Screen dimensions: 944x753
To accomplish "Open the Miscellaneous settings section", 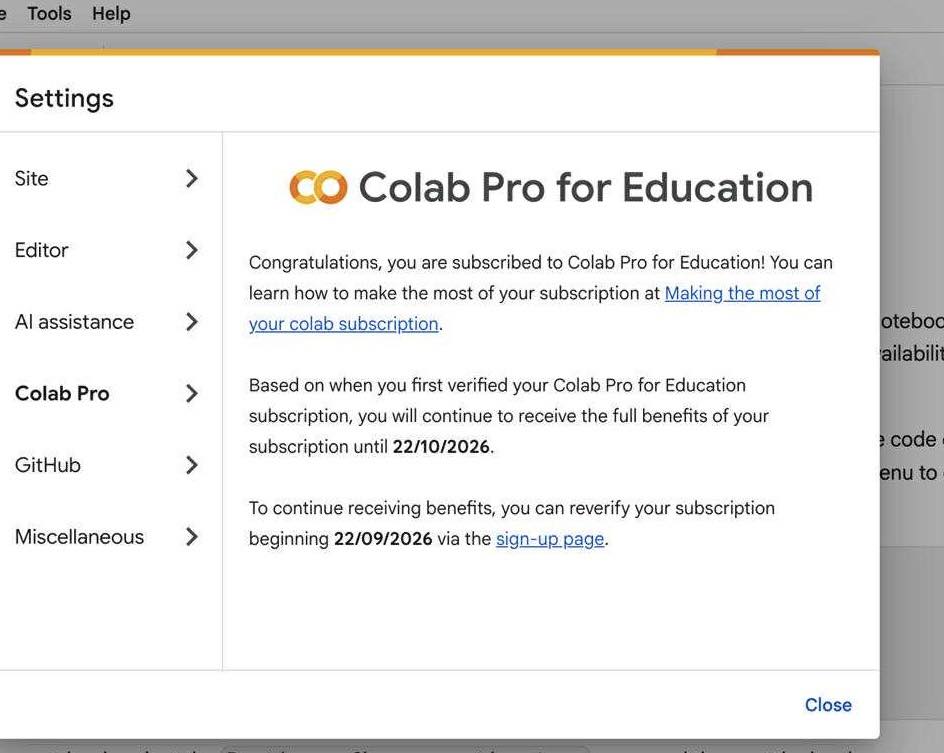I will tap(107, 536).
